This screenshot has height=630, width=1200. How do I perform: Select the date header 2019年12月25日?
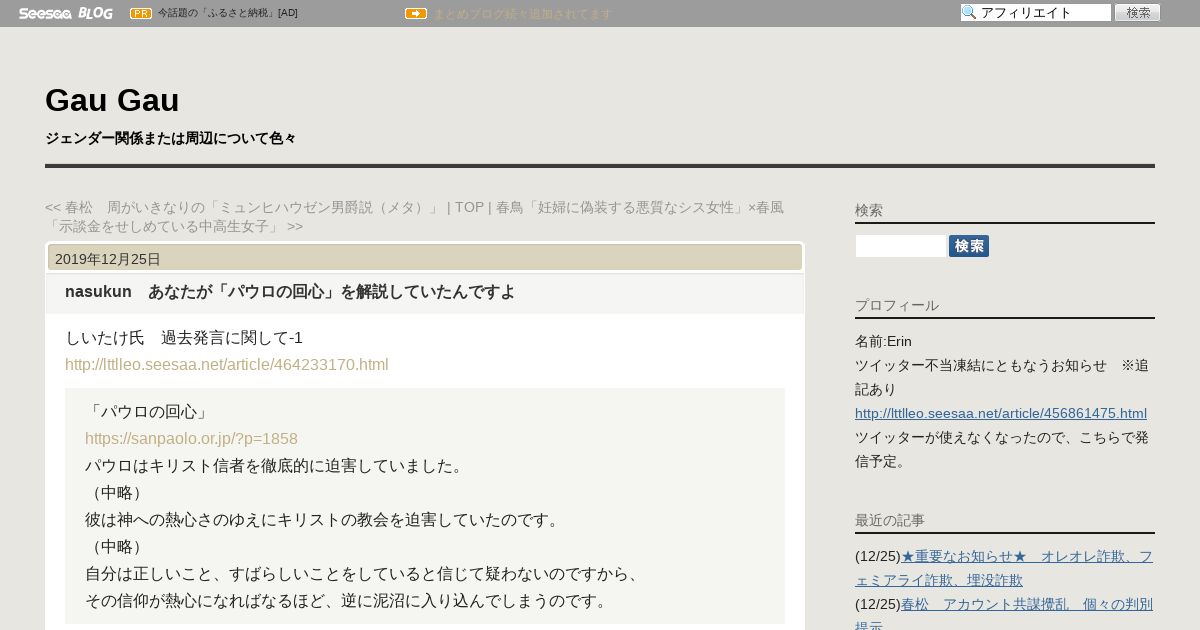pos(108,259)
